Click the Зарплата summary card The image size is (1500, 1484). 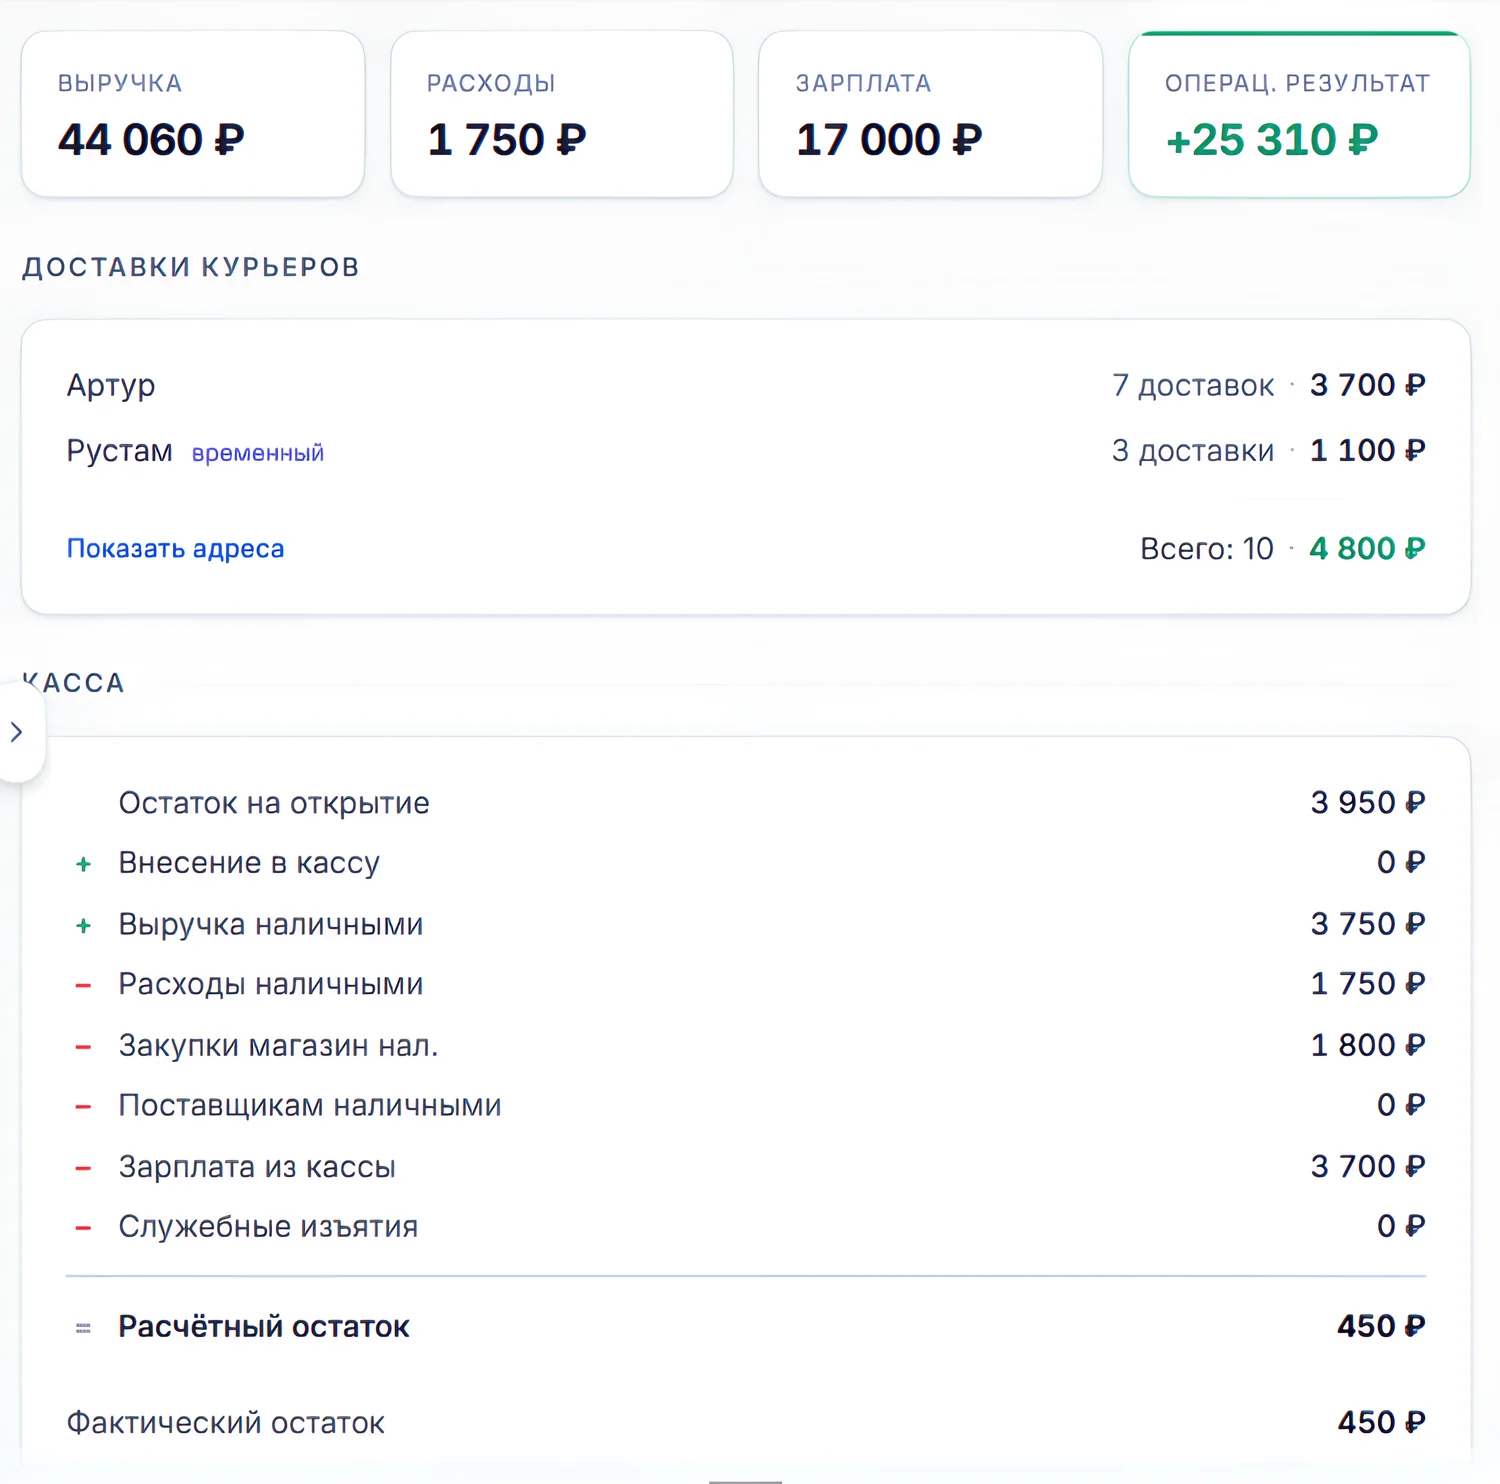930,114
